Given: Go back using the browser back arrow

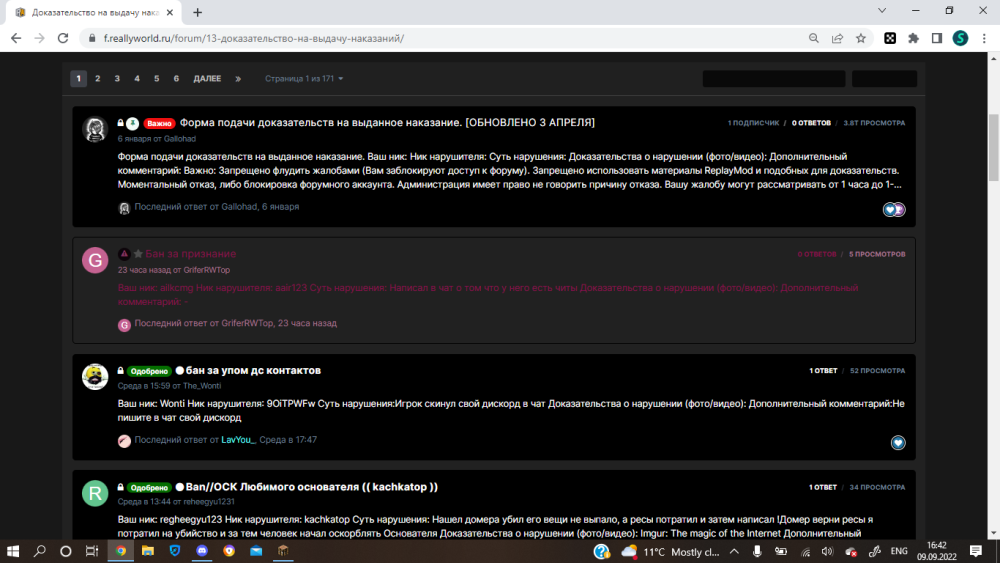Looking at the screenshot, I should pyautogui.click(x=16, y=38).
